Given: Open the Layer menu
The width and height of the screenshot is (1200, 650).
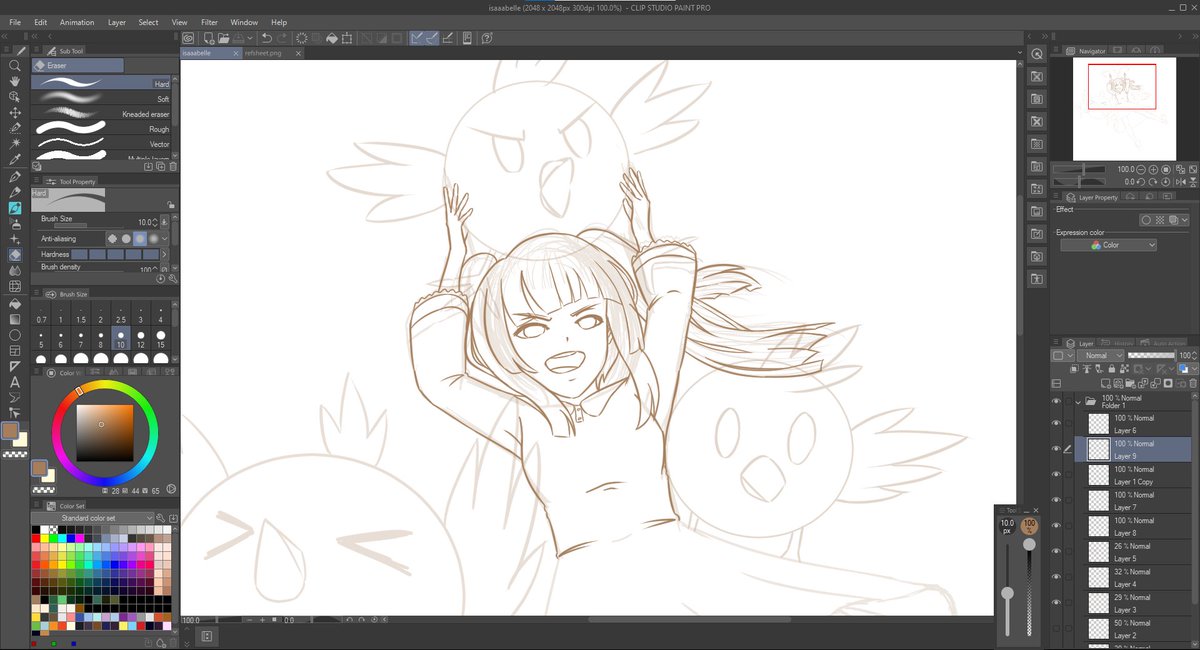Looking at the screenshot, I should click(117, 22).
